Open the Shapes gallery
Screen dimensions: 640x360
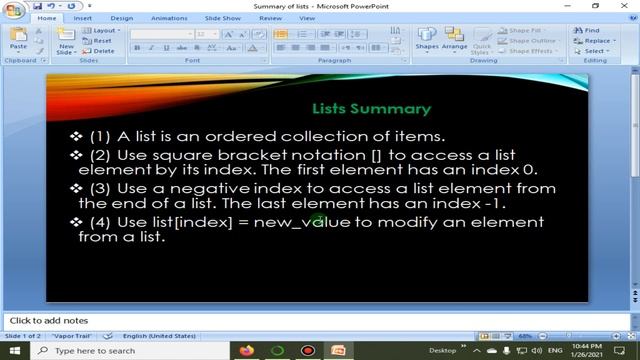427,40
